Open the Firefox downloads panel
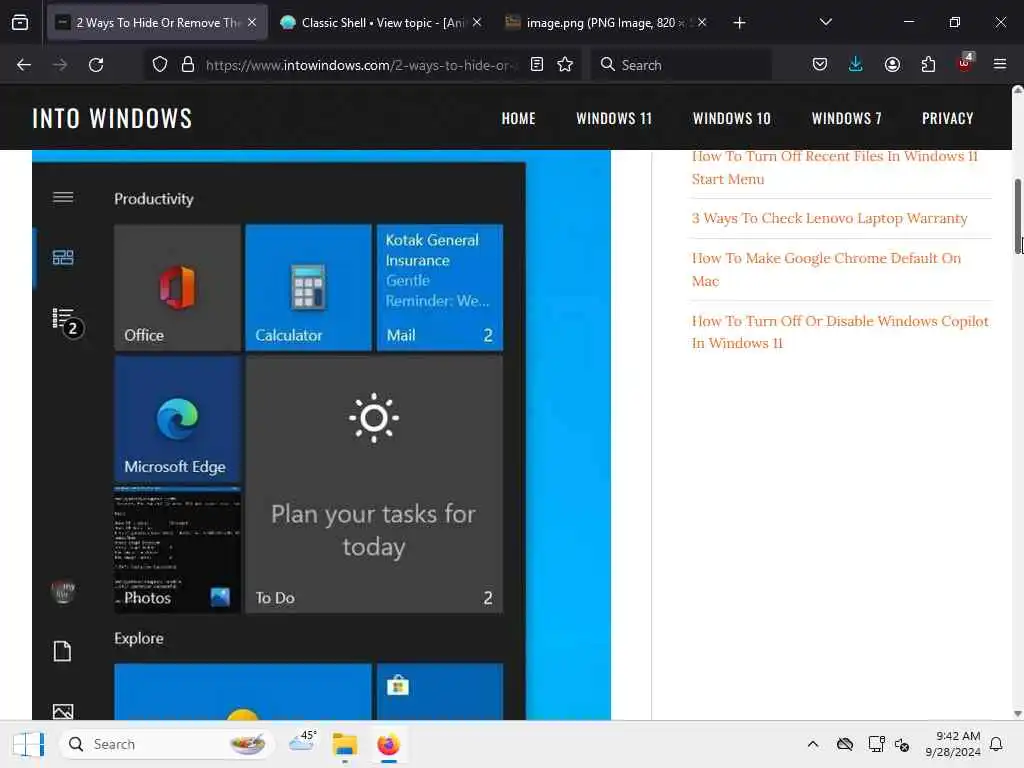Image resolution: width=1024 pixels, height=768 pixels. [x=856, y=65]
